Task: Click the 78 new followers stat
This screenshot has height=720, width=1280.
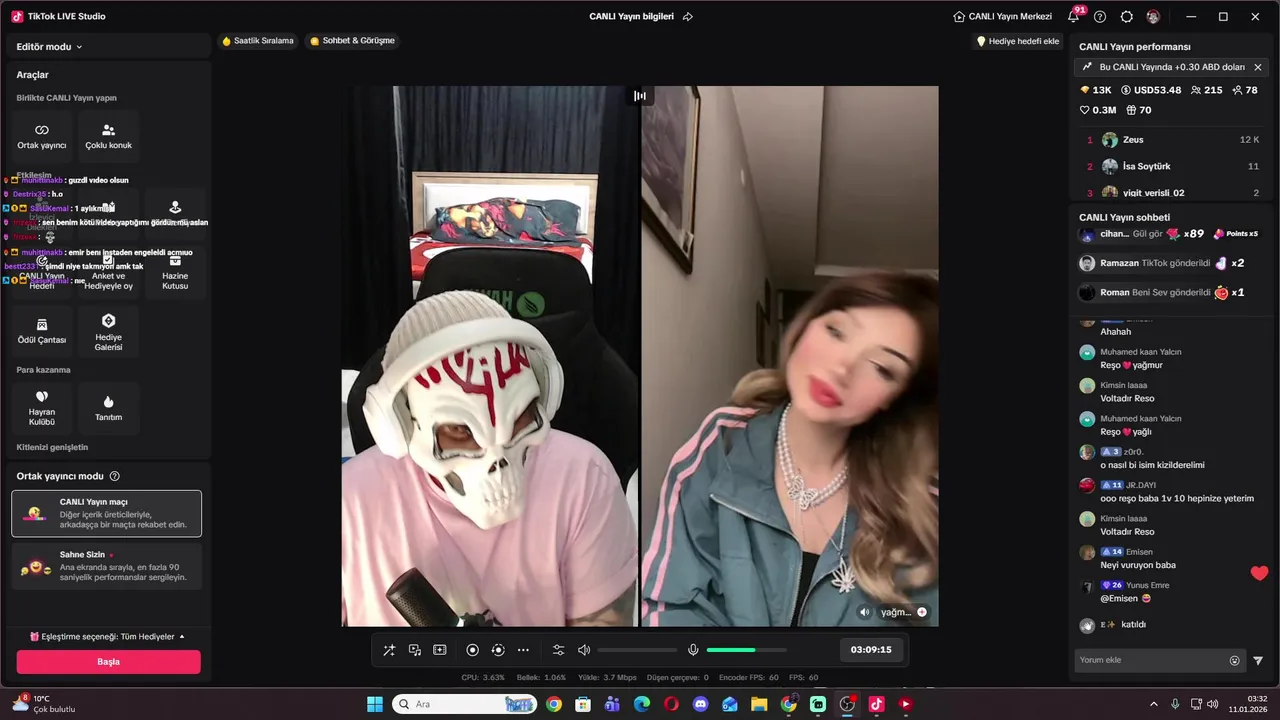Action: pos(1245,90)
